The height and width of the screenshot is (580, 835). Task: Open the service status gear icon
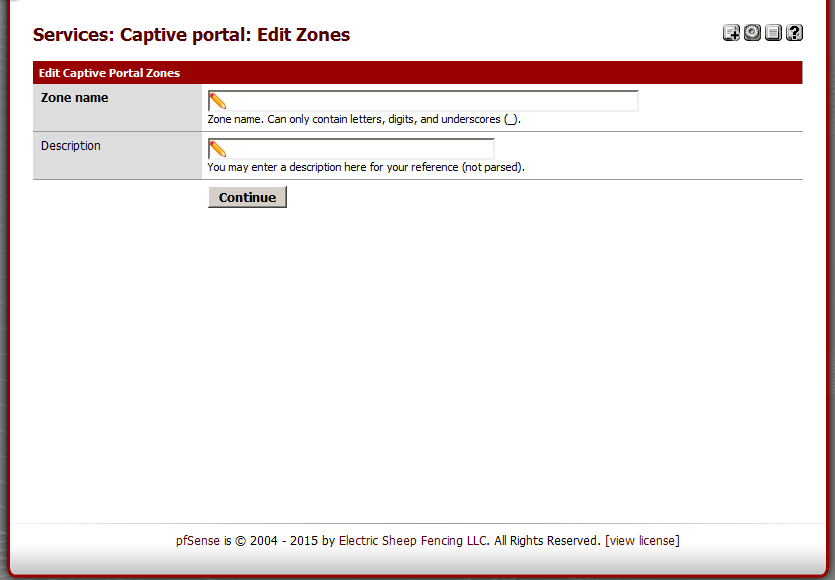[752, 33]
